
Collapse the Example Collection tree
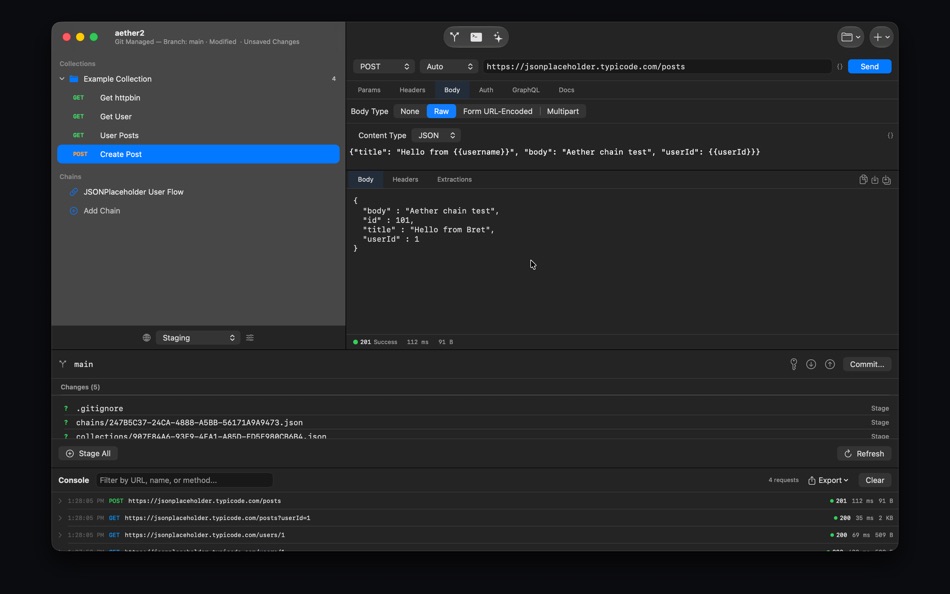click(62, 79)
